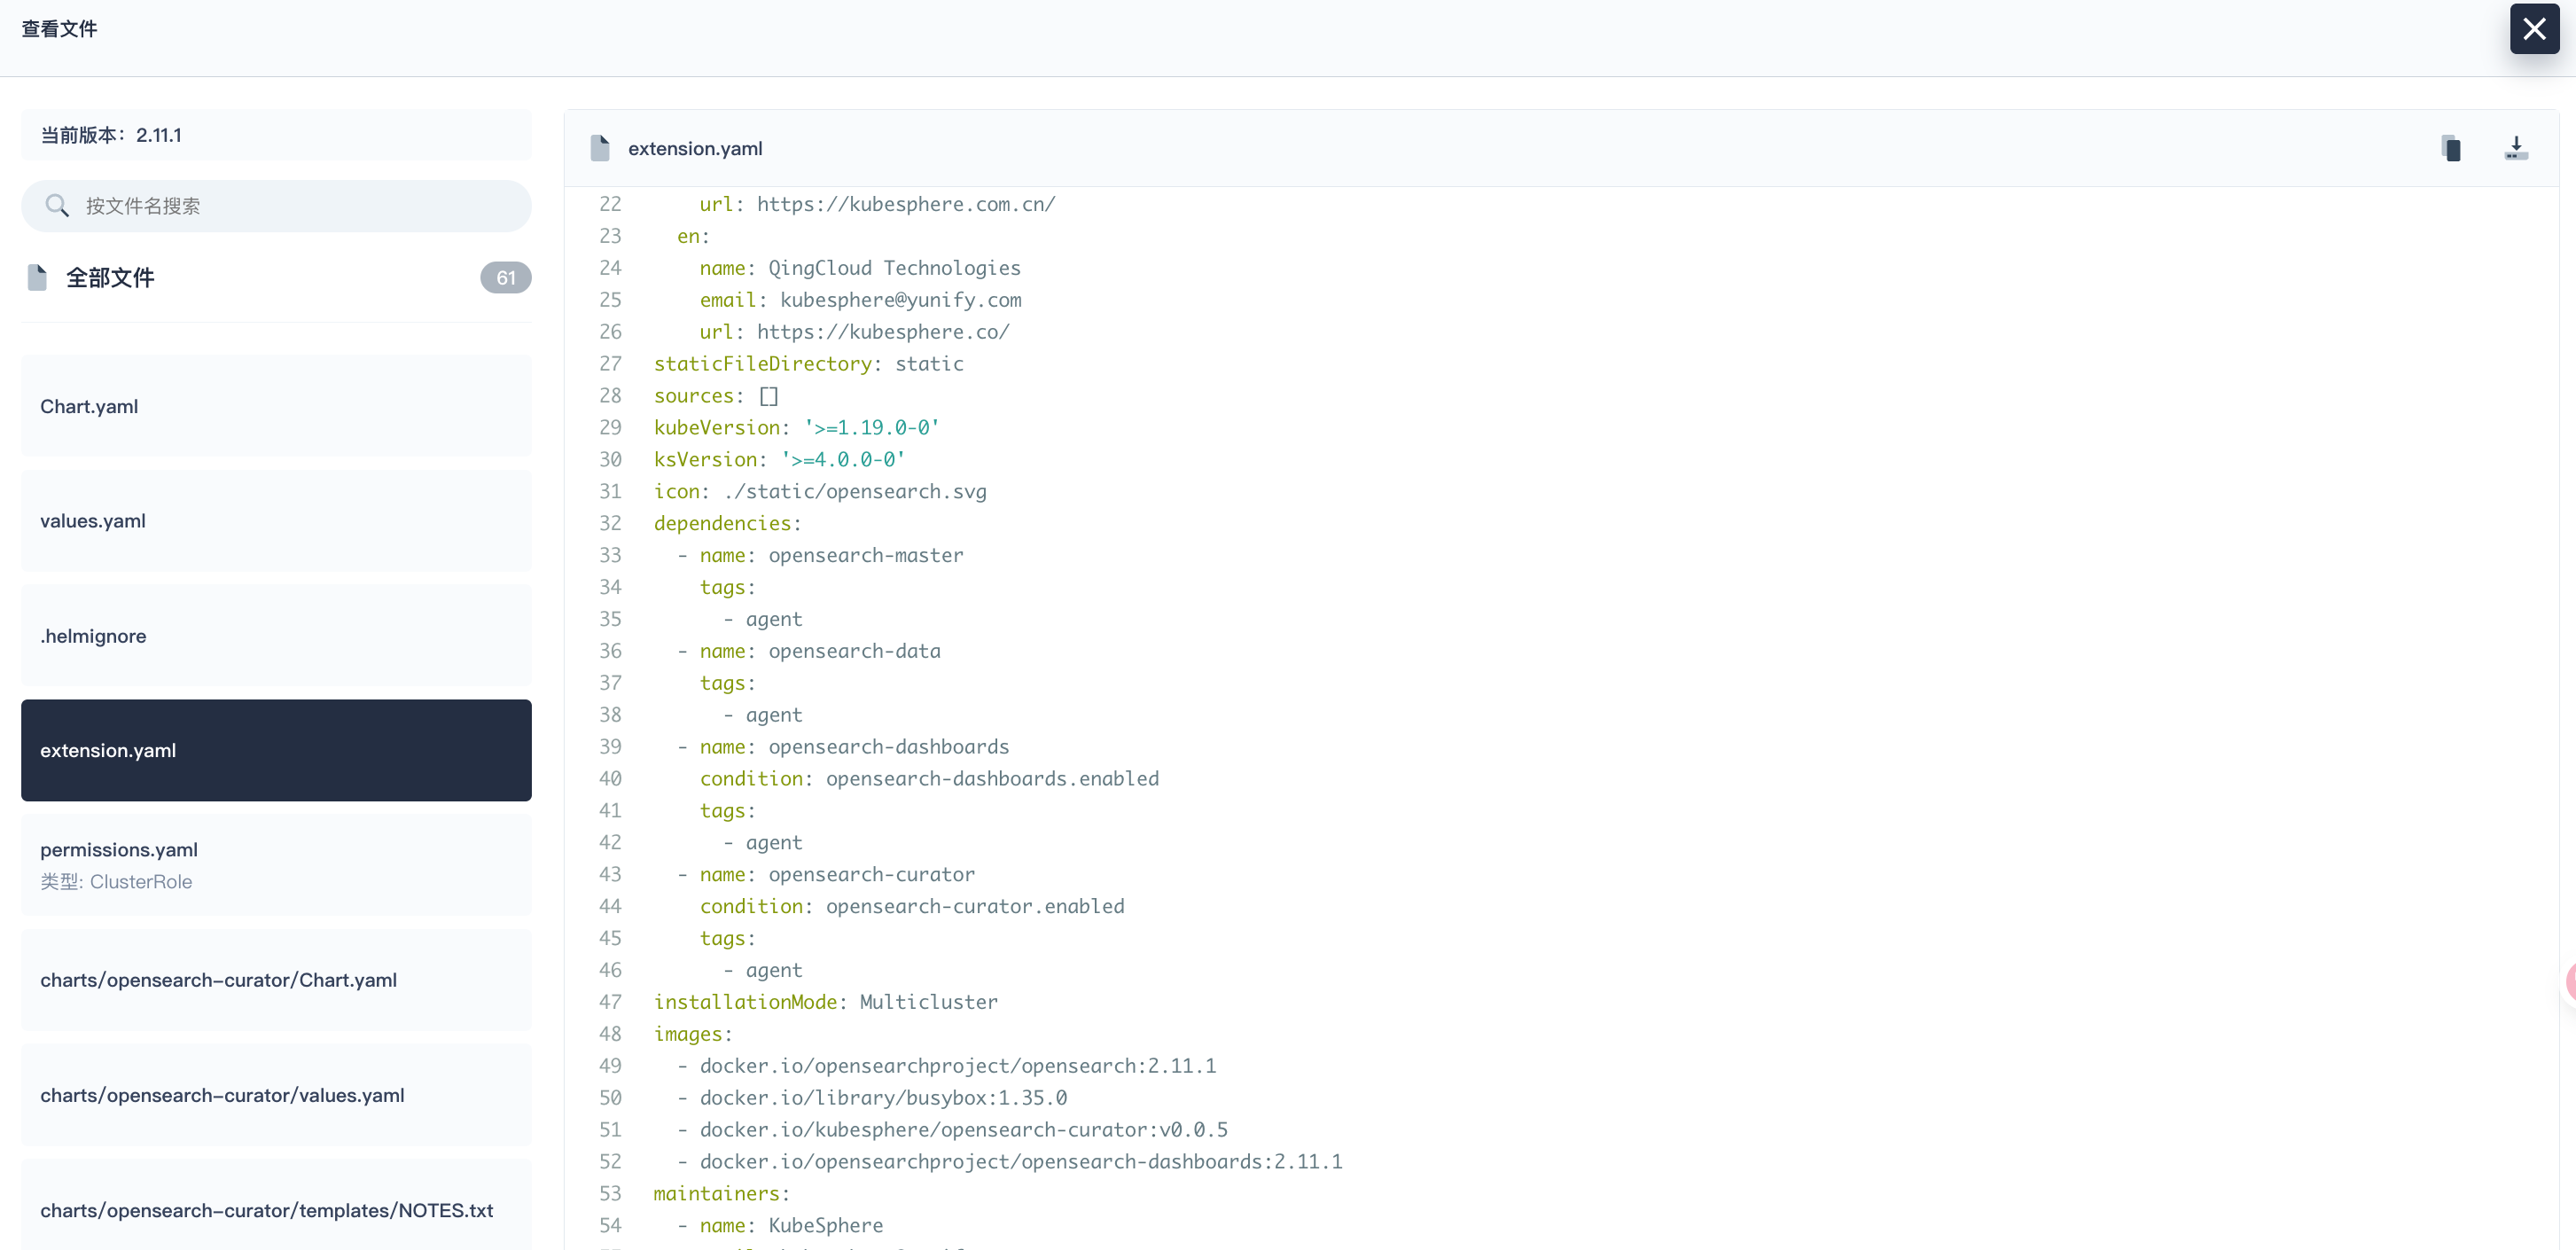Click line 49 opensearch:2.11.1 image
This screenshot has height=1250, width=2576.
click(958, 1066)
